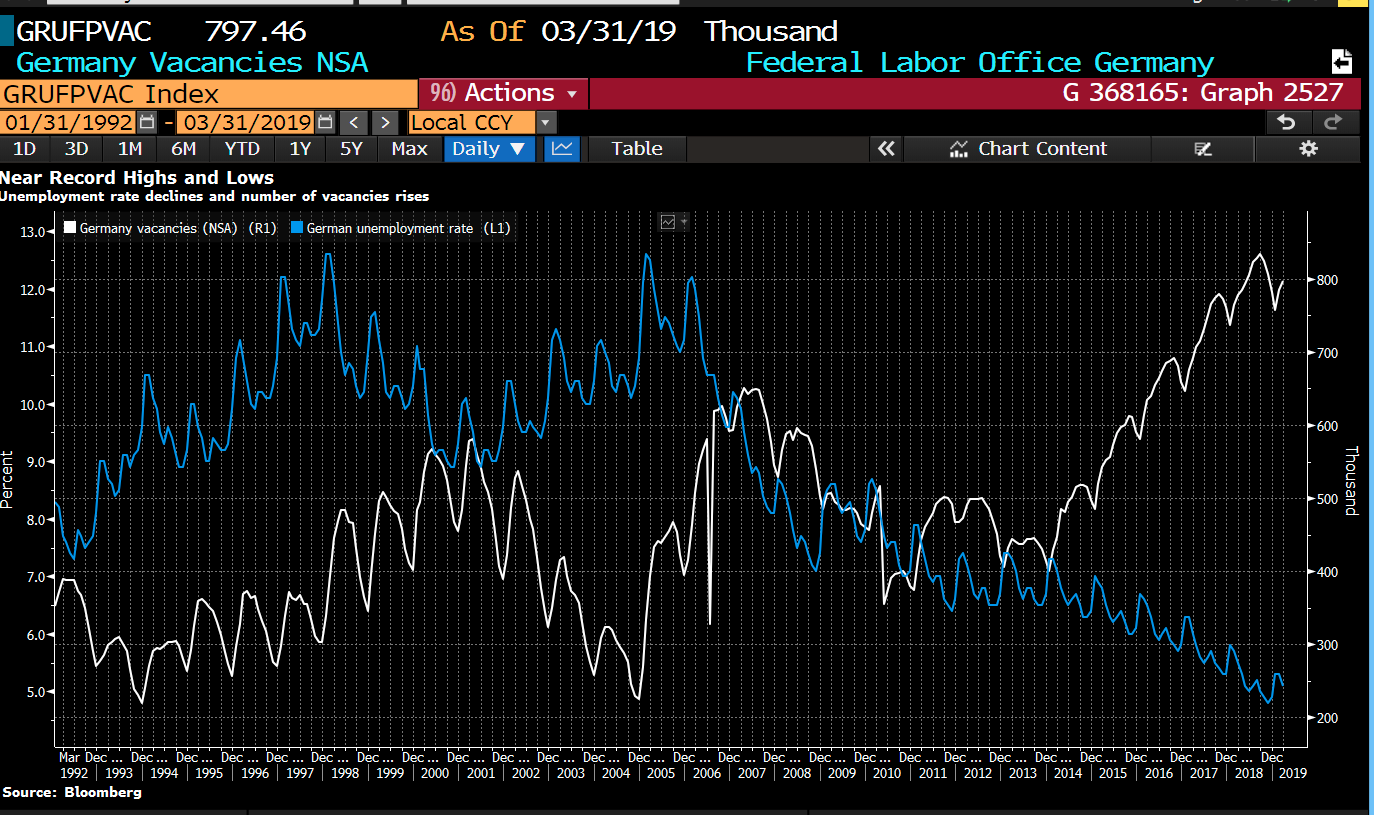Select the line chart type icon
This screenshot has width=1374, height=815.
coord(562,149)
